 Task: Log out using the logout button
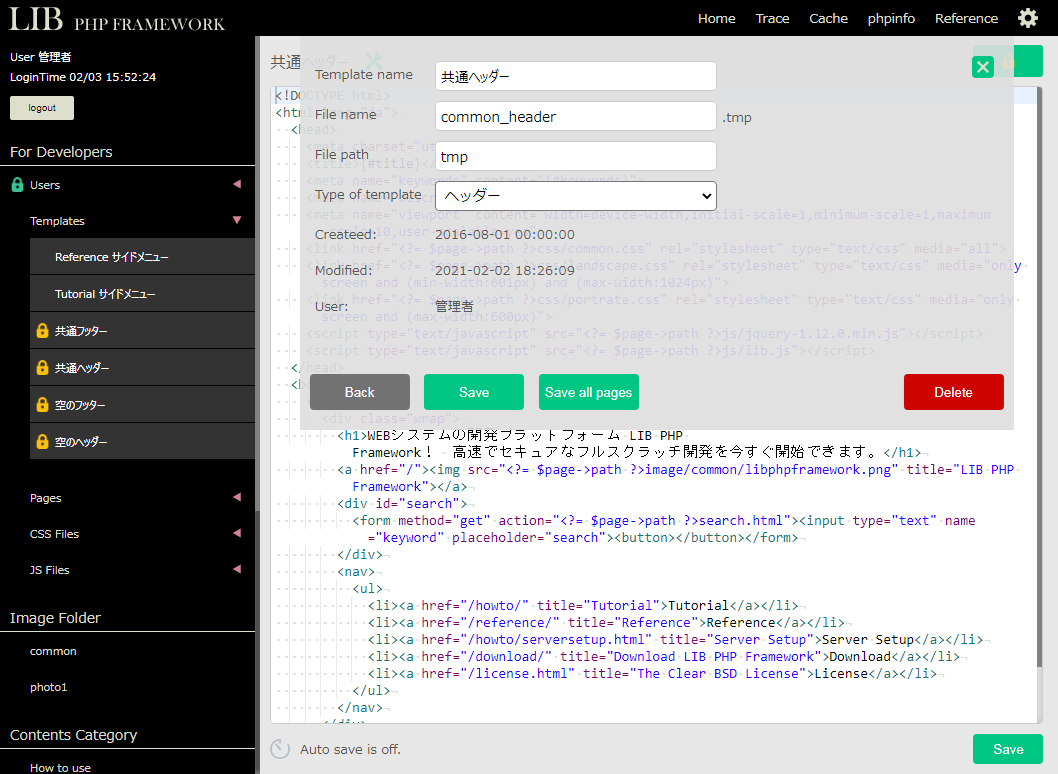(42, 108)
